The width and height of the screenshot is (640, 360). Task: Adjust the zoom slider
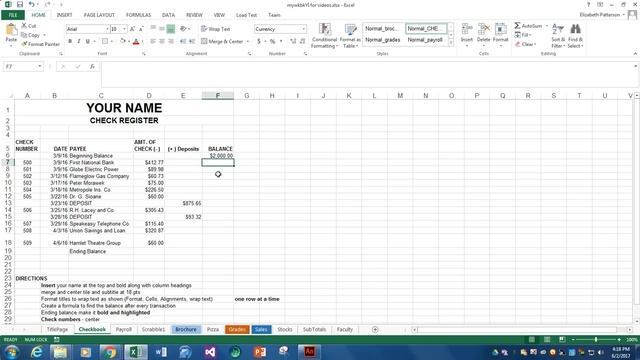pyautogui.click(x=596, y=340)
